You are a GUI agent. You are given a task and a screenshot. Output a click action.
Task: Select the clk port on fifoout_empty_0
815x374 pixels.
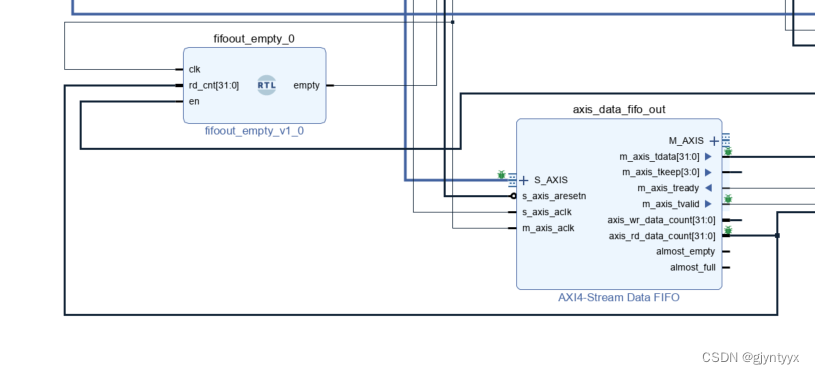(195, 69)
